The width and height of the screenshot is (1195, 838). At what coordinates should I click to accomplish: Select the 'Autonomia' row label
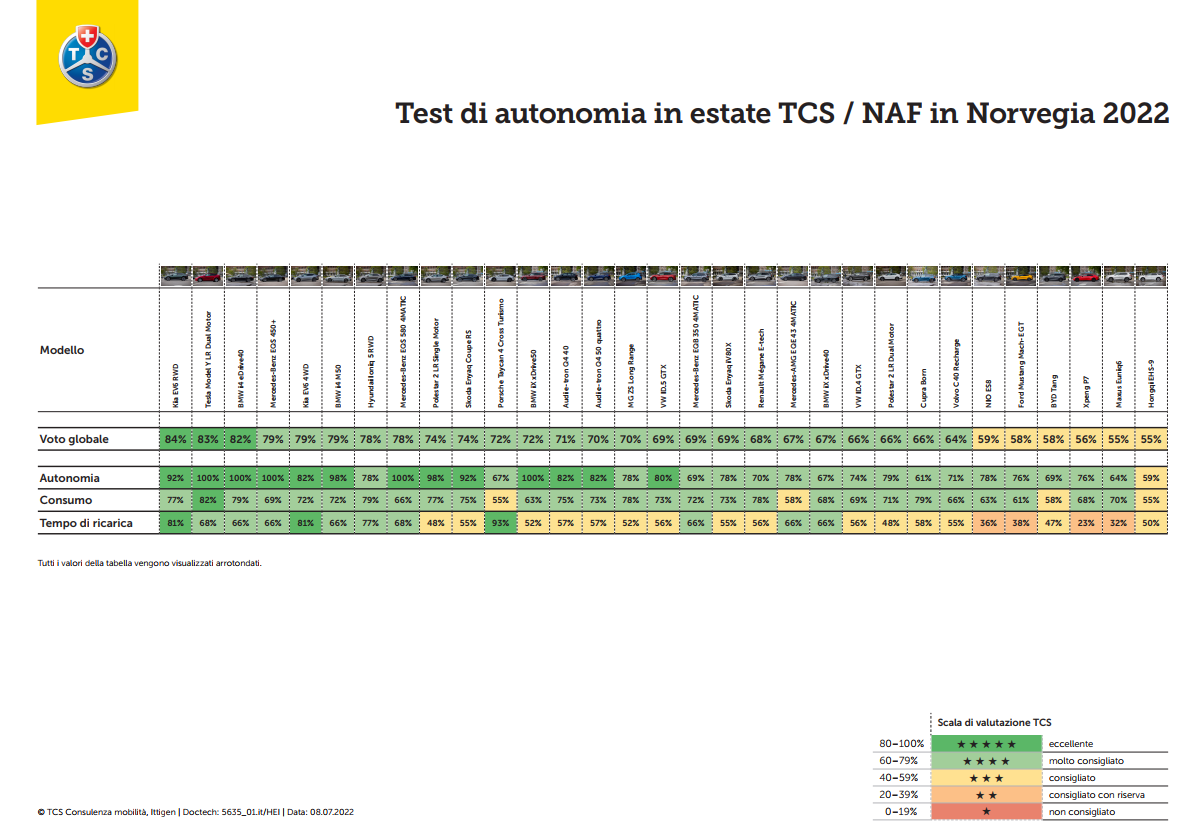[69, 478]
